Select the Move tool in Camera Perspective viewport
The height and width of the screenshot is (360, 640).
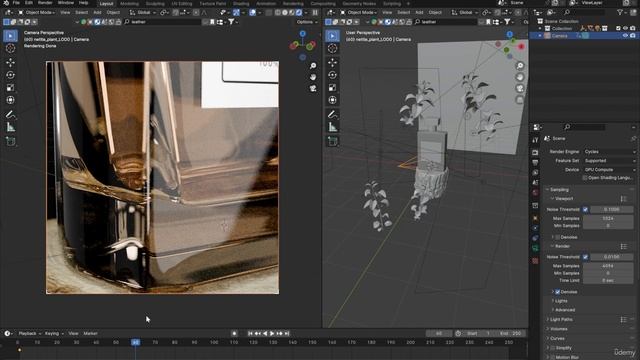click(11, 62)
